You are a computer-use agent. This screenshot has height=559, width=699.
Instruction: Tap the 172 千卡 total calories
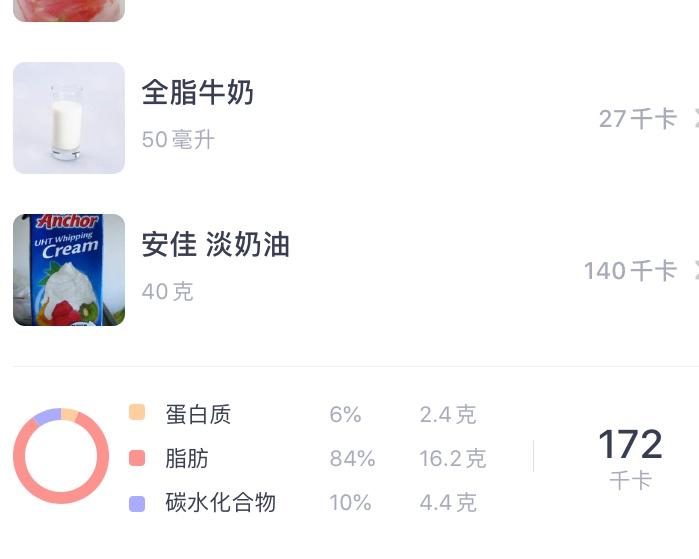tap(630, 457)
